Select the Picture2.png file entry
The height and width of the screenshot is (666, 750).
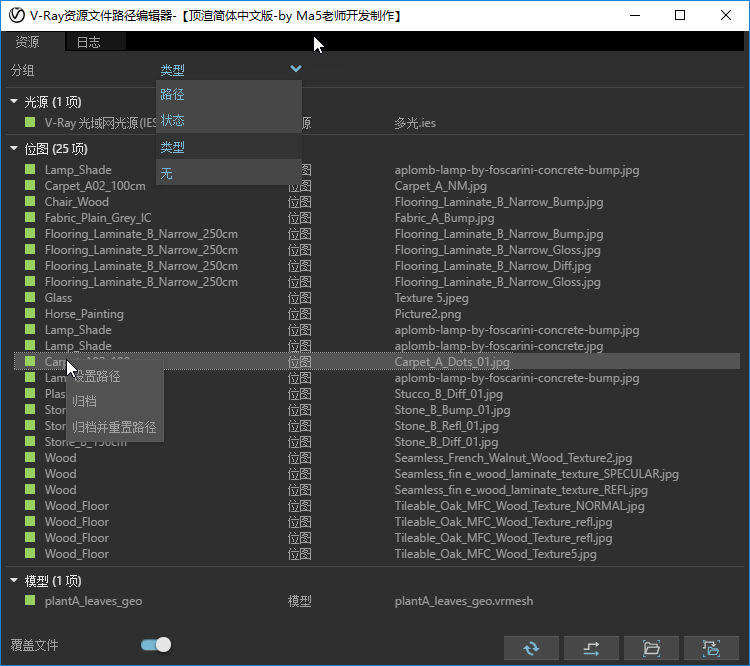[x=428, y=314]
